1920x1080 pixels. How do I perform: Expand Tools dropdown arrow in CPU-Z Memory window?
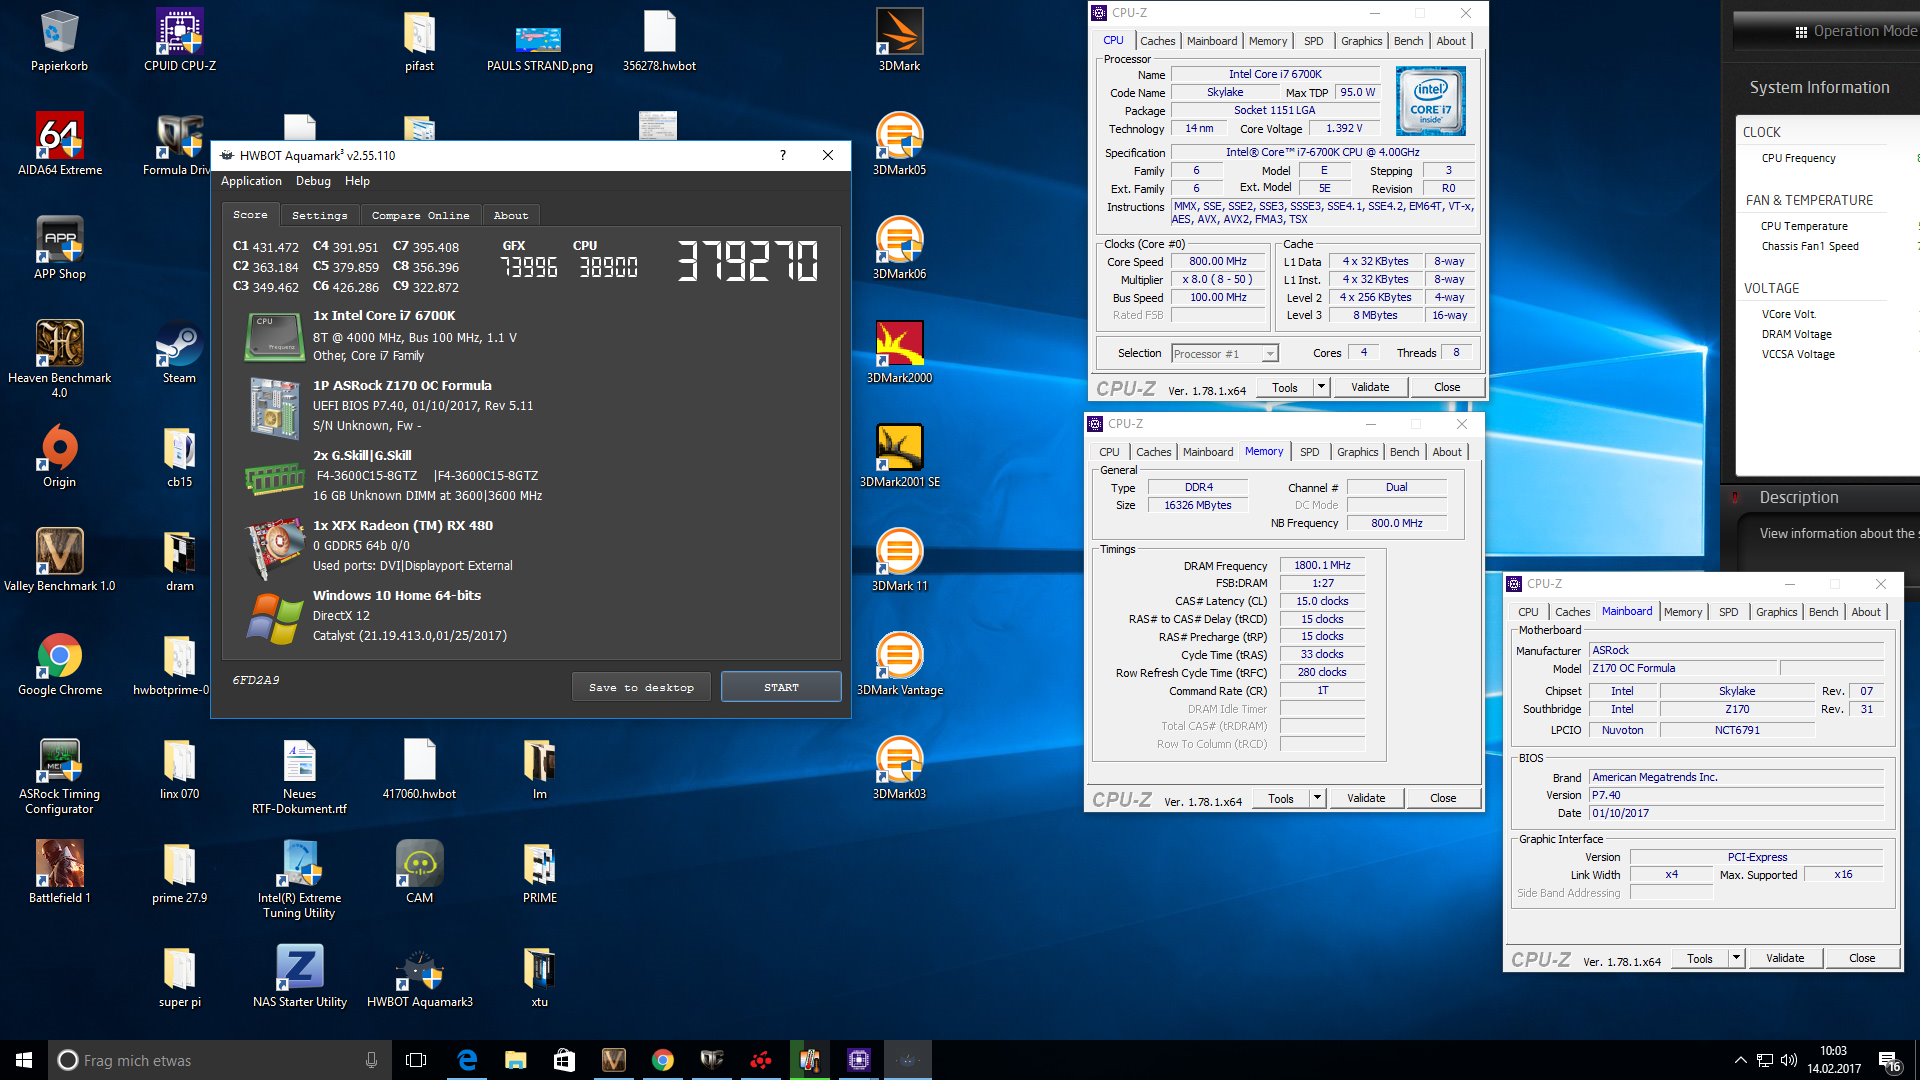(x=1317, y=798)
